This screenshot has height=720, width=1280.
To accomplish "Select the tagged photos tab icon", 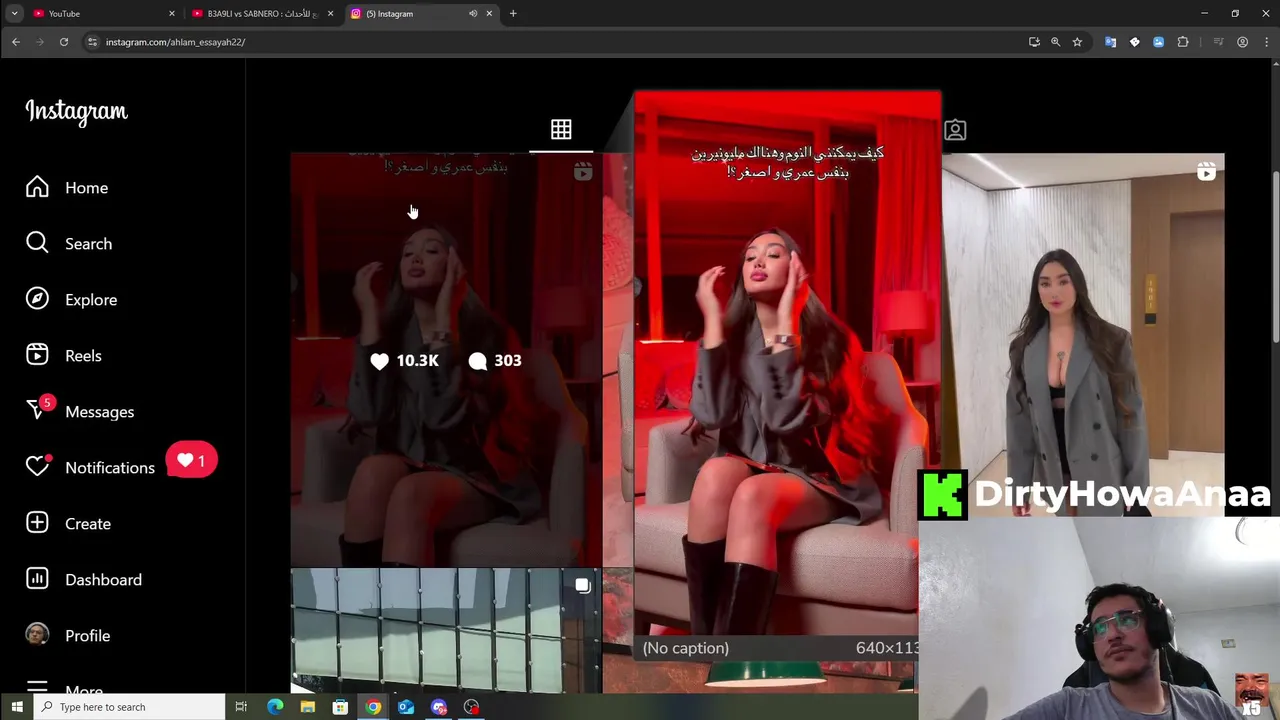I will (955, 130).
